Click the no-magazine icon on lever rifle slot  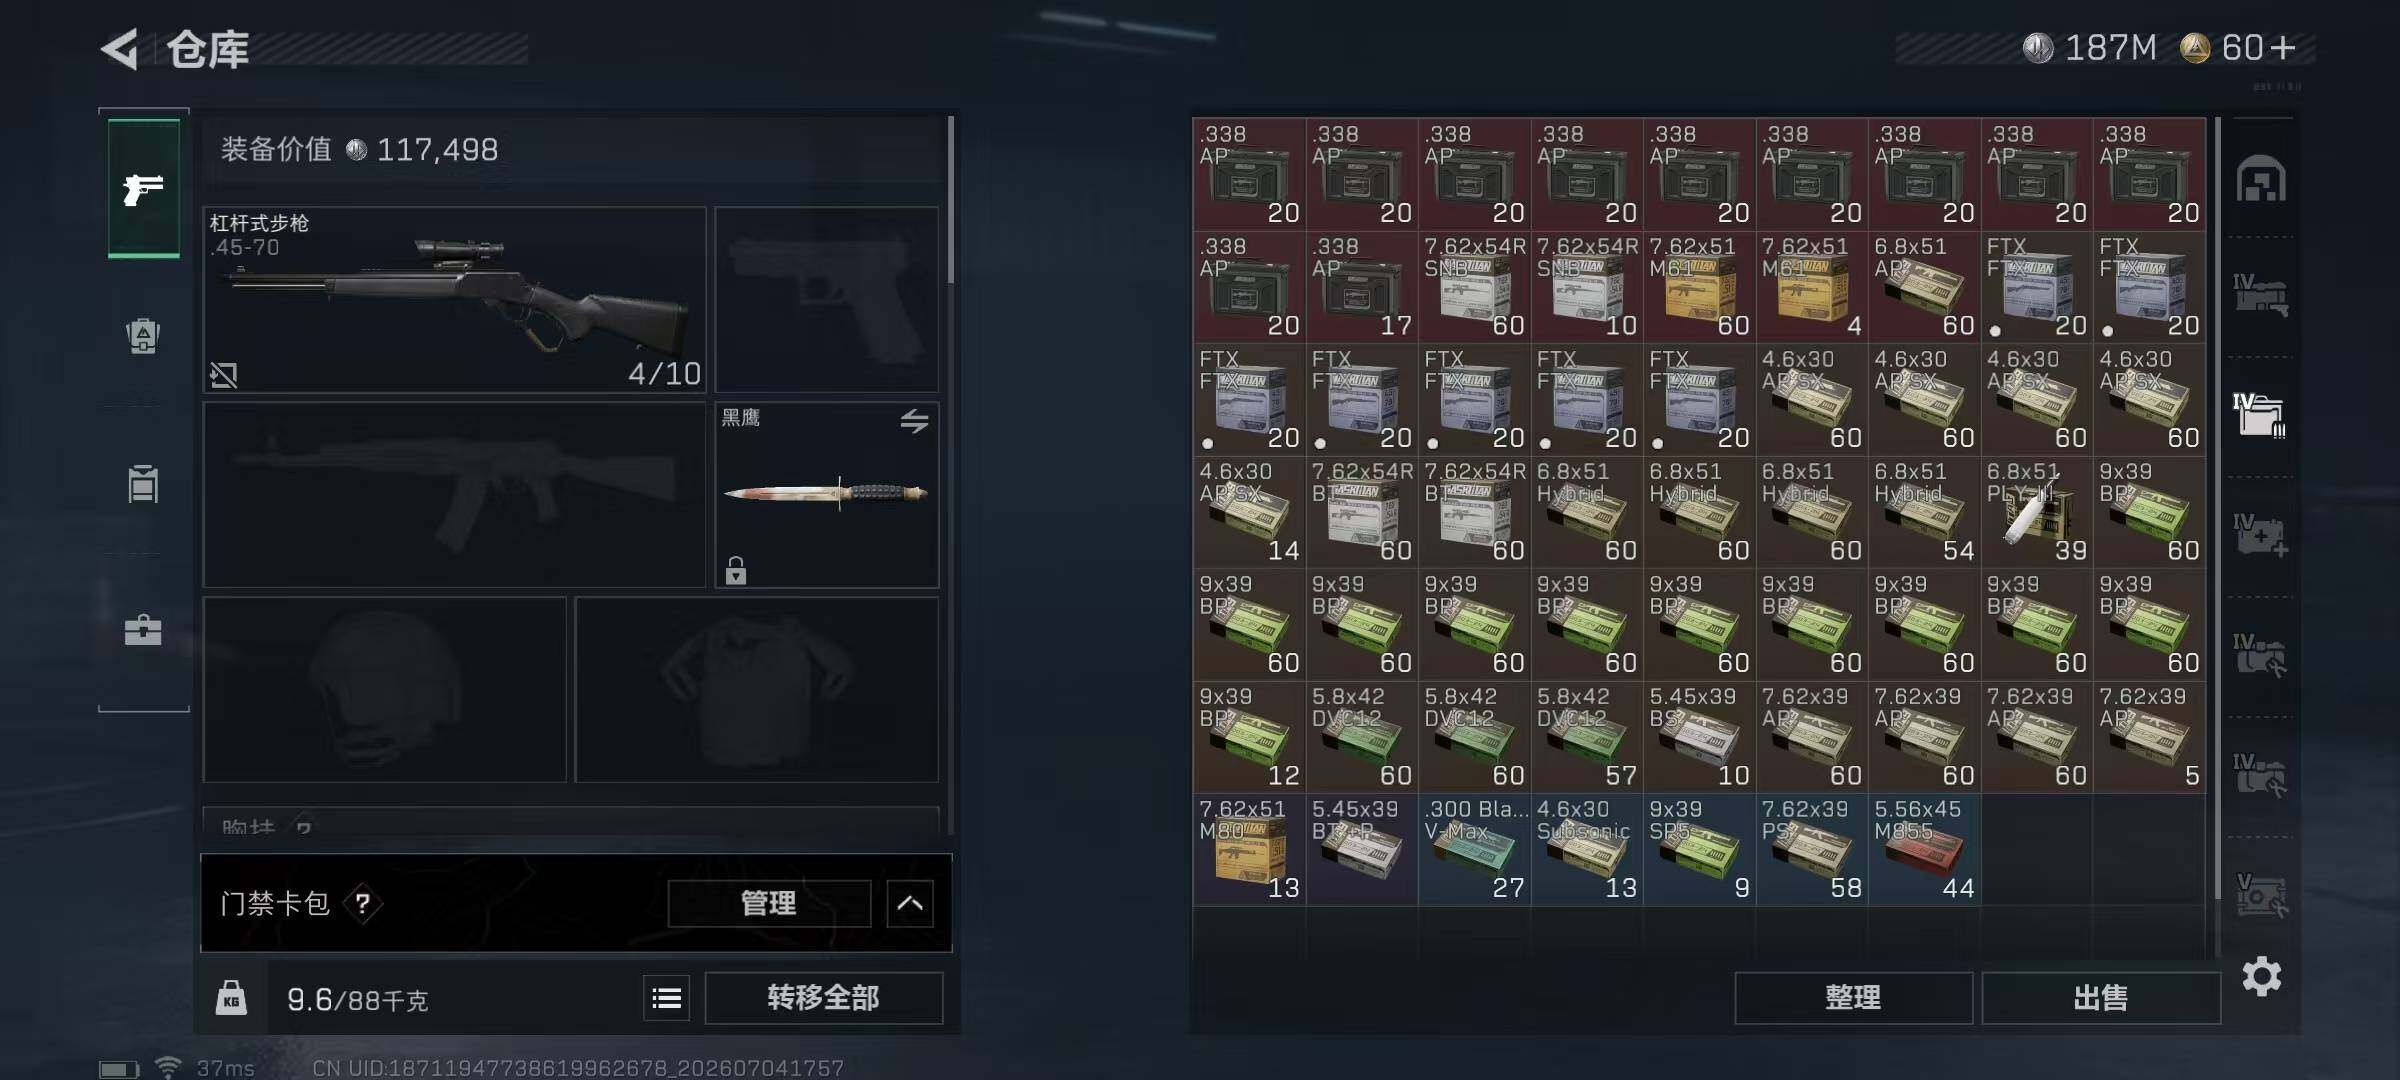(x=224, y=375)
